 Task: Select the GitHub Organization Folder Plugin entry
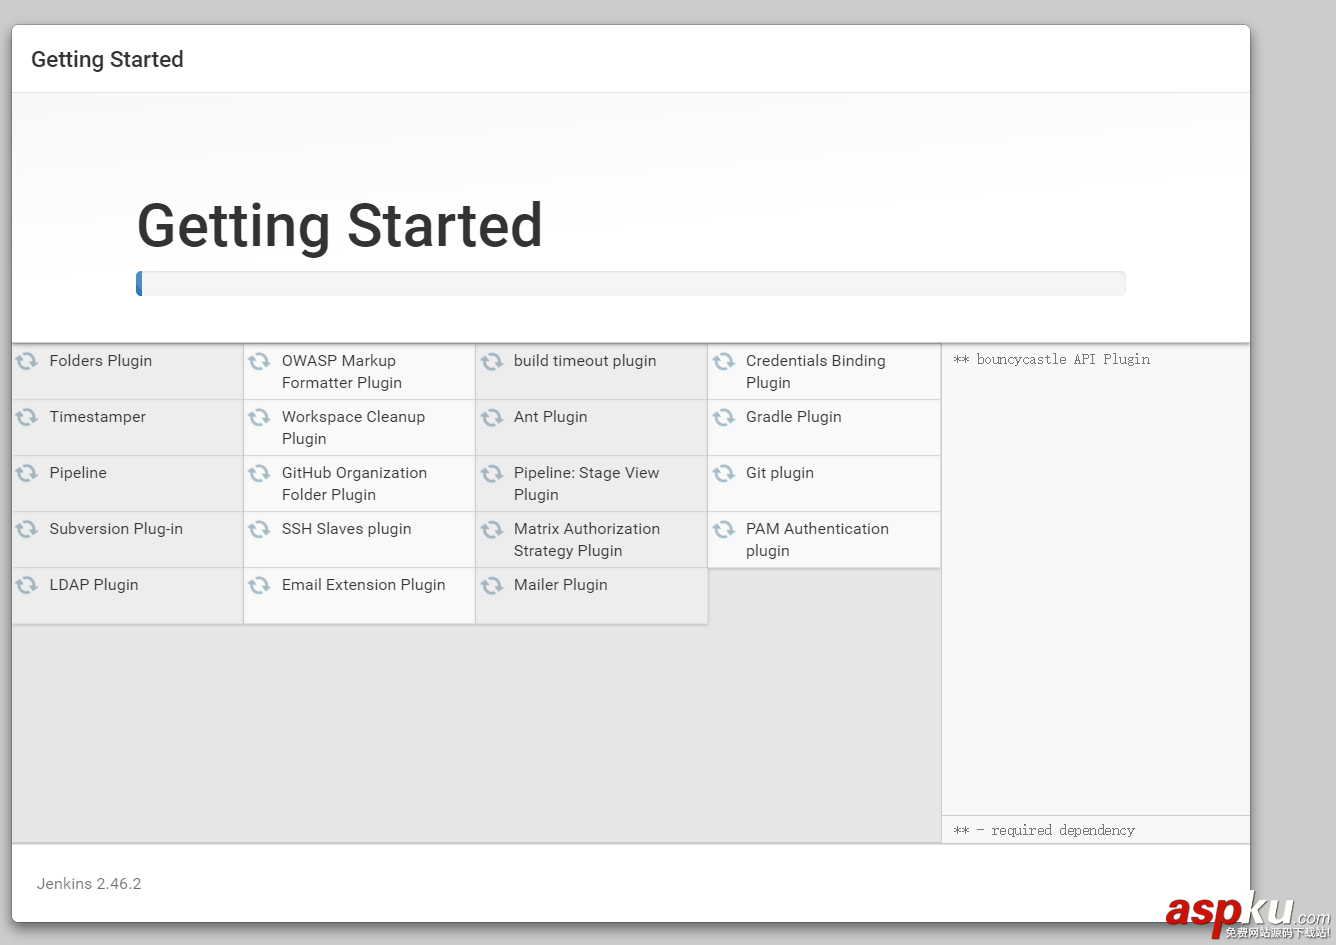pos(353,484)
